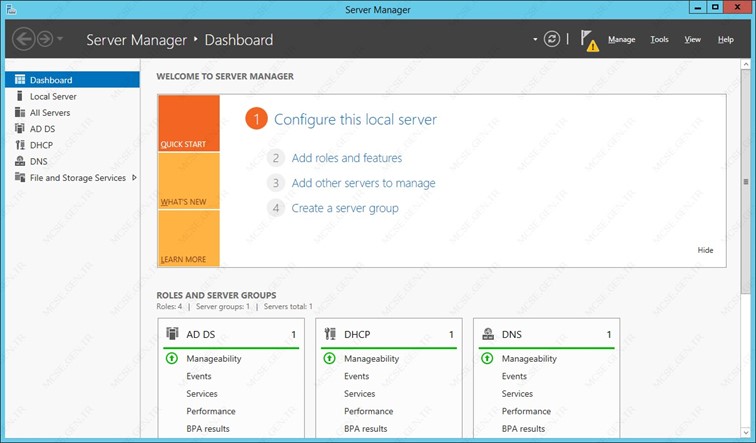
Task: Click the DNS tile title
Action: pos(512,334)
